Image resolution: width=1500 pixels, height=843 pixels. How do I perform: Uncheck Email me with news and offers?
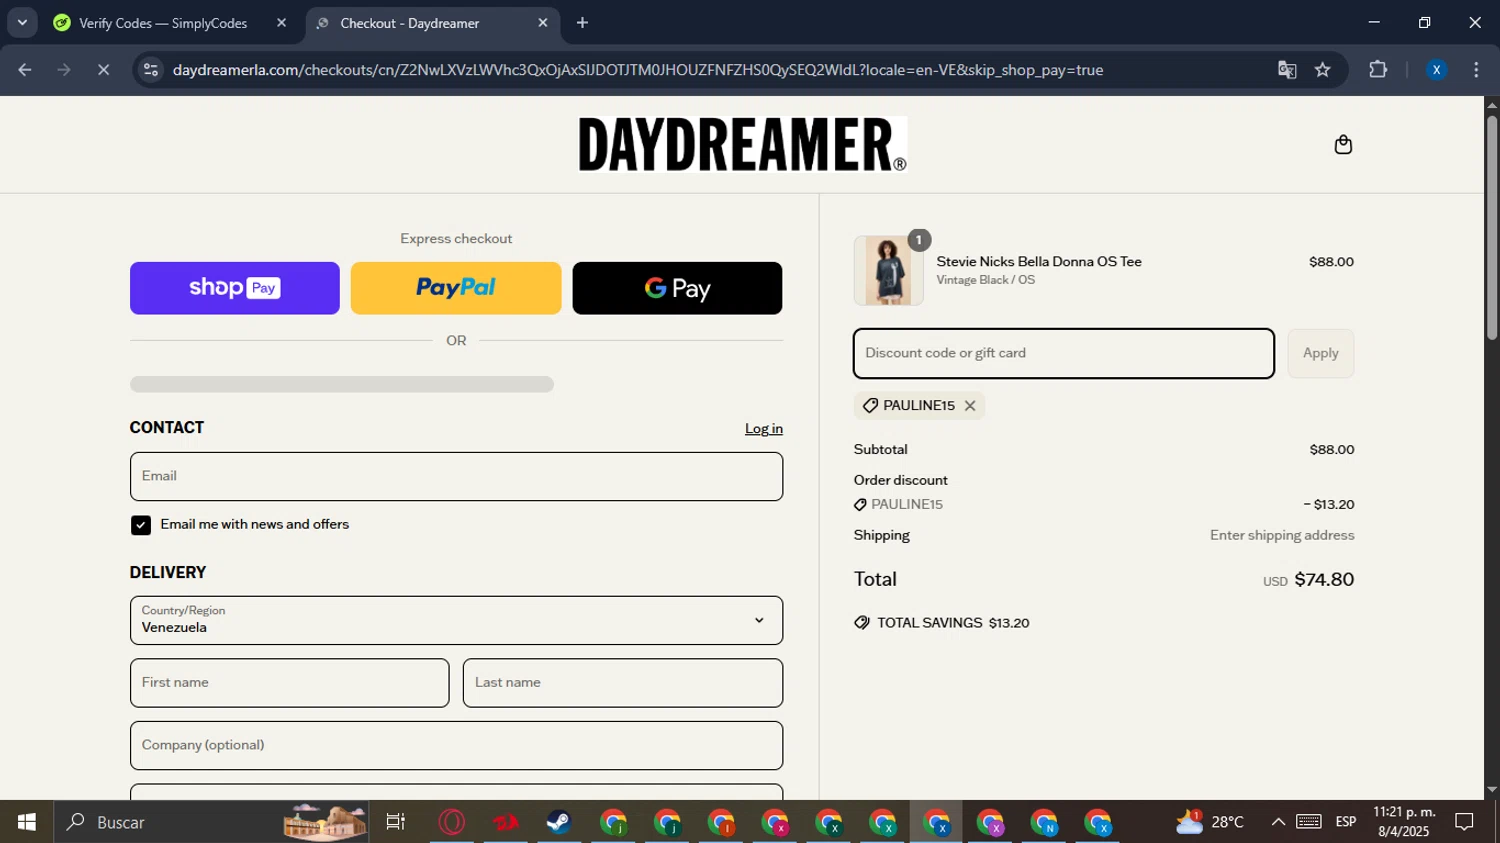click(x=141, y=525)
